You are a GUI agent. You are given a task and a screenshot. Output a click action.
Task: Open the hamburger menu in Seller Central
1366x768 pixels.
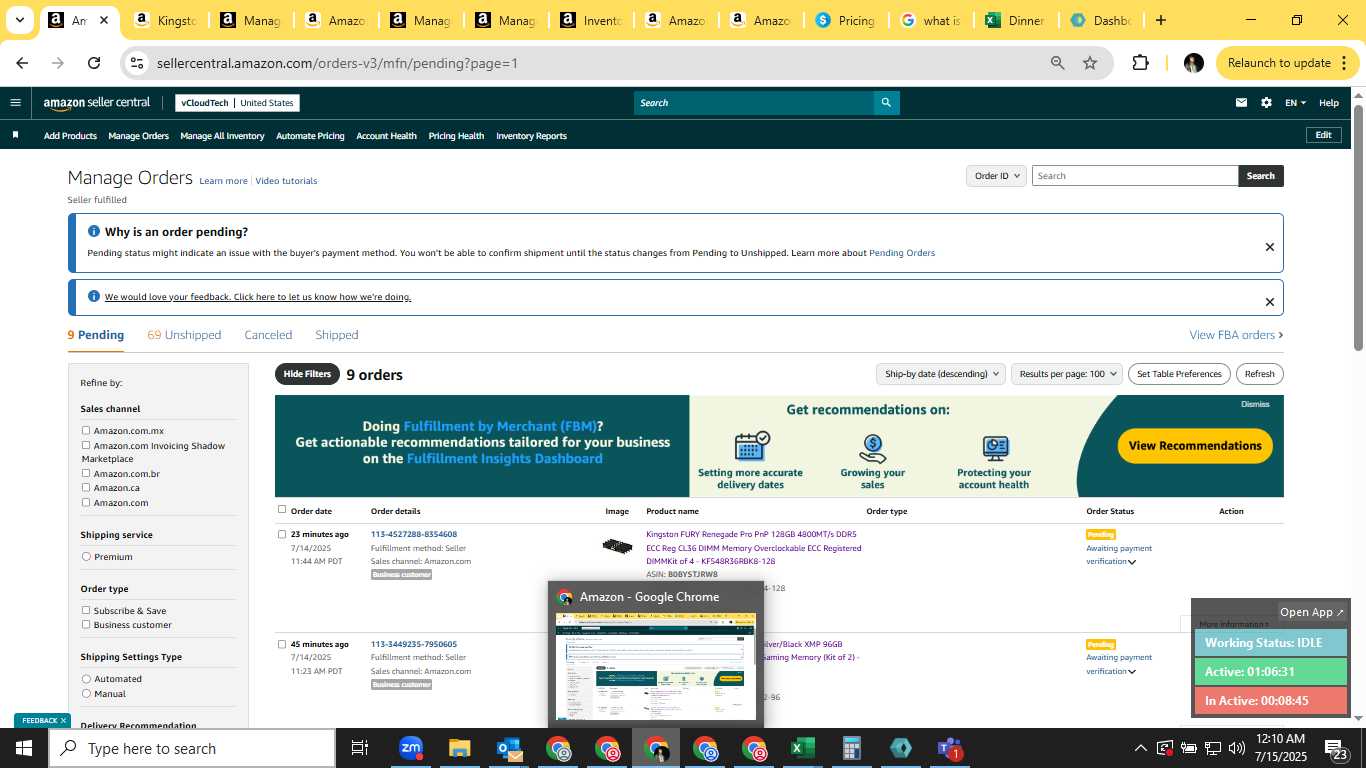click(x=15, y=102)
